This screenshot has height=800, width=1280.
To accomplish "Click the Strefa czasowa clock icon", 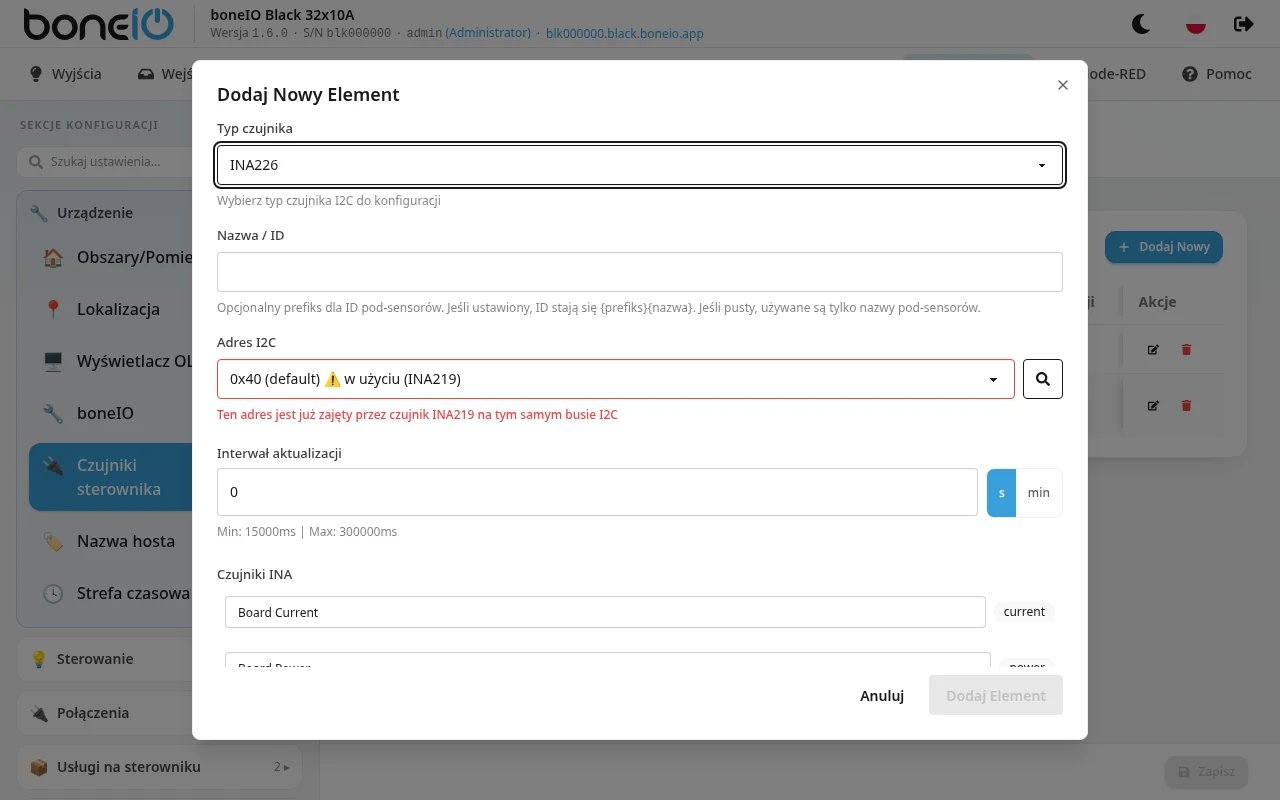I will click(x=53, y=593).
